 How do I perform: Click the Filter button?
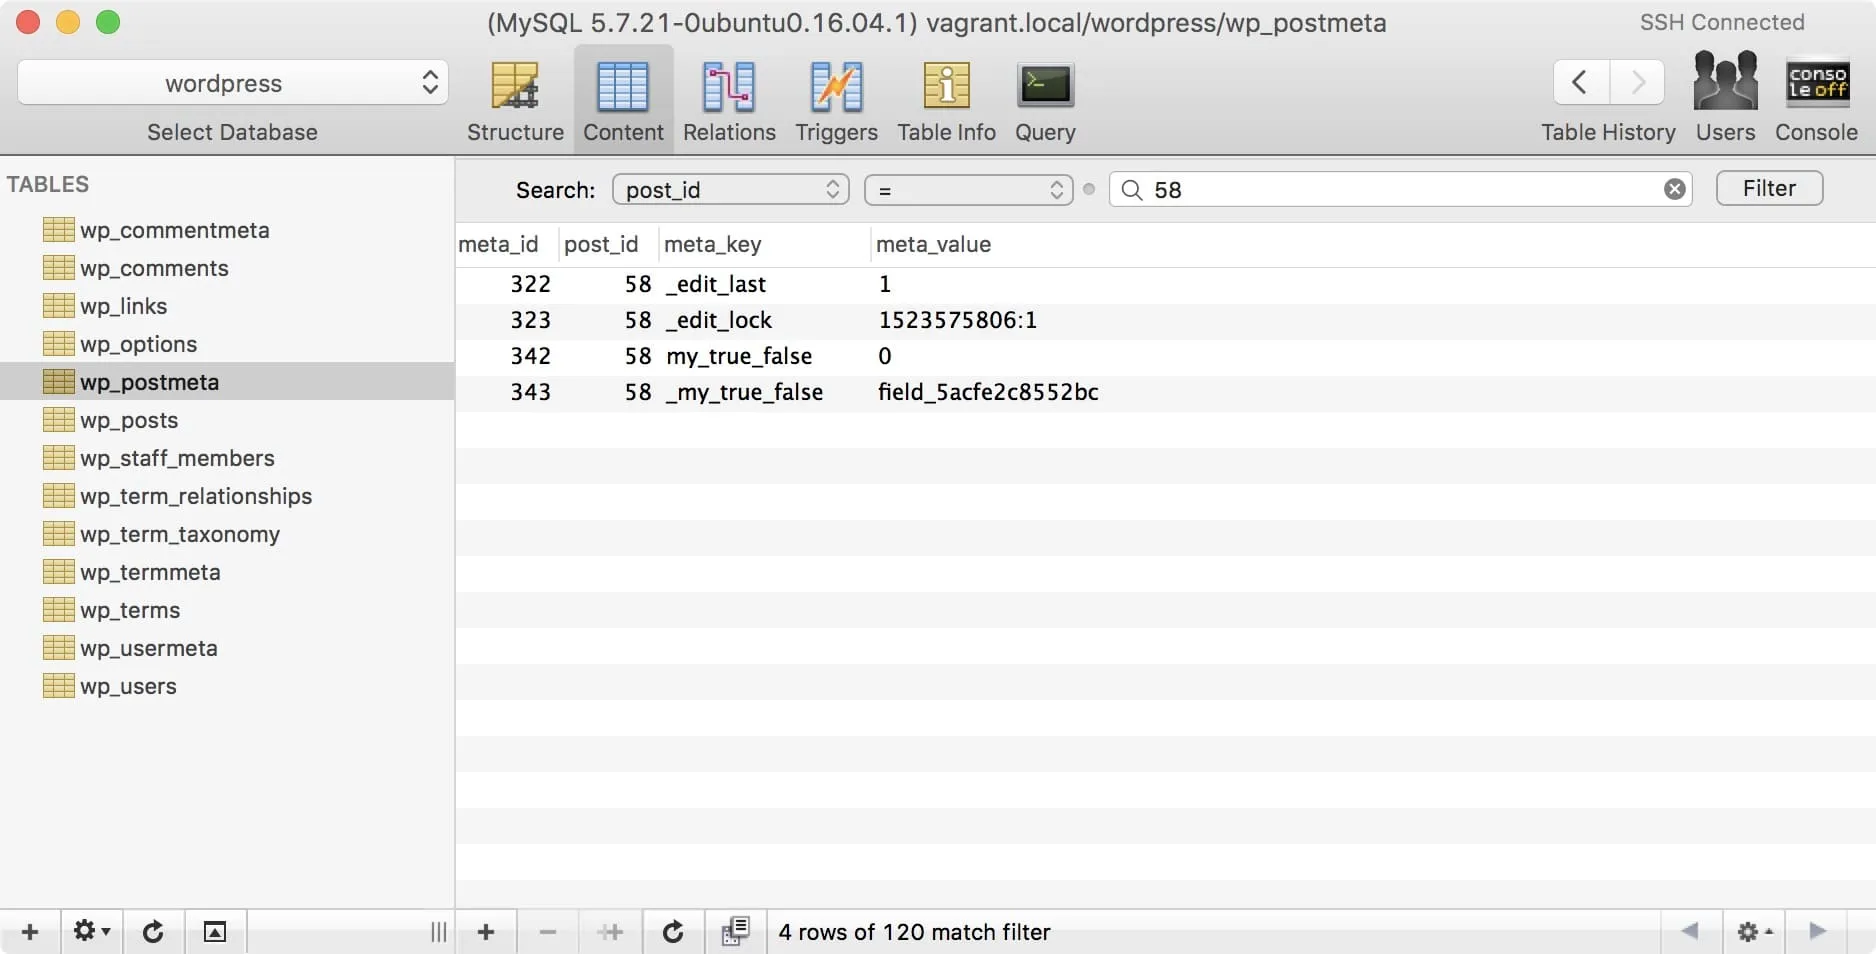pos(1768,189)
